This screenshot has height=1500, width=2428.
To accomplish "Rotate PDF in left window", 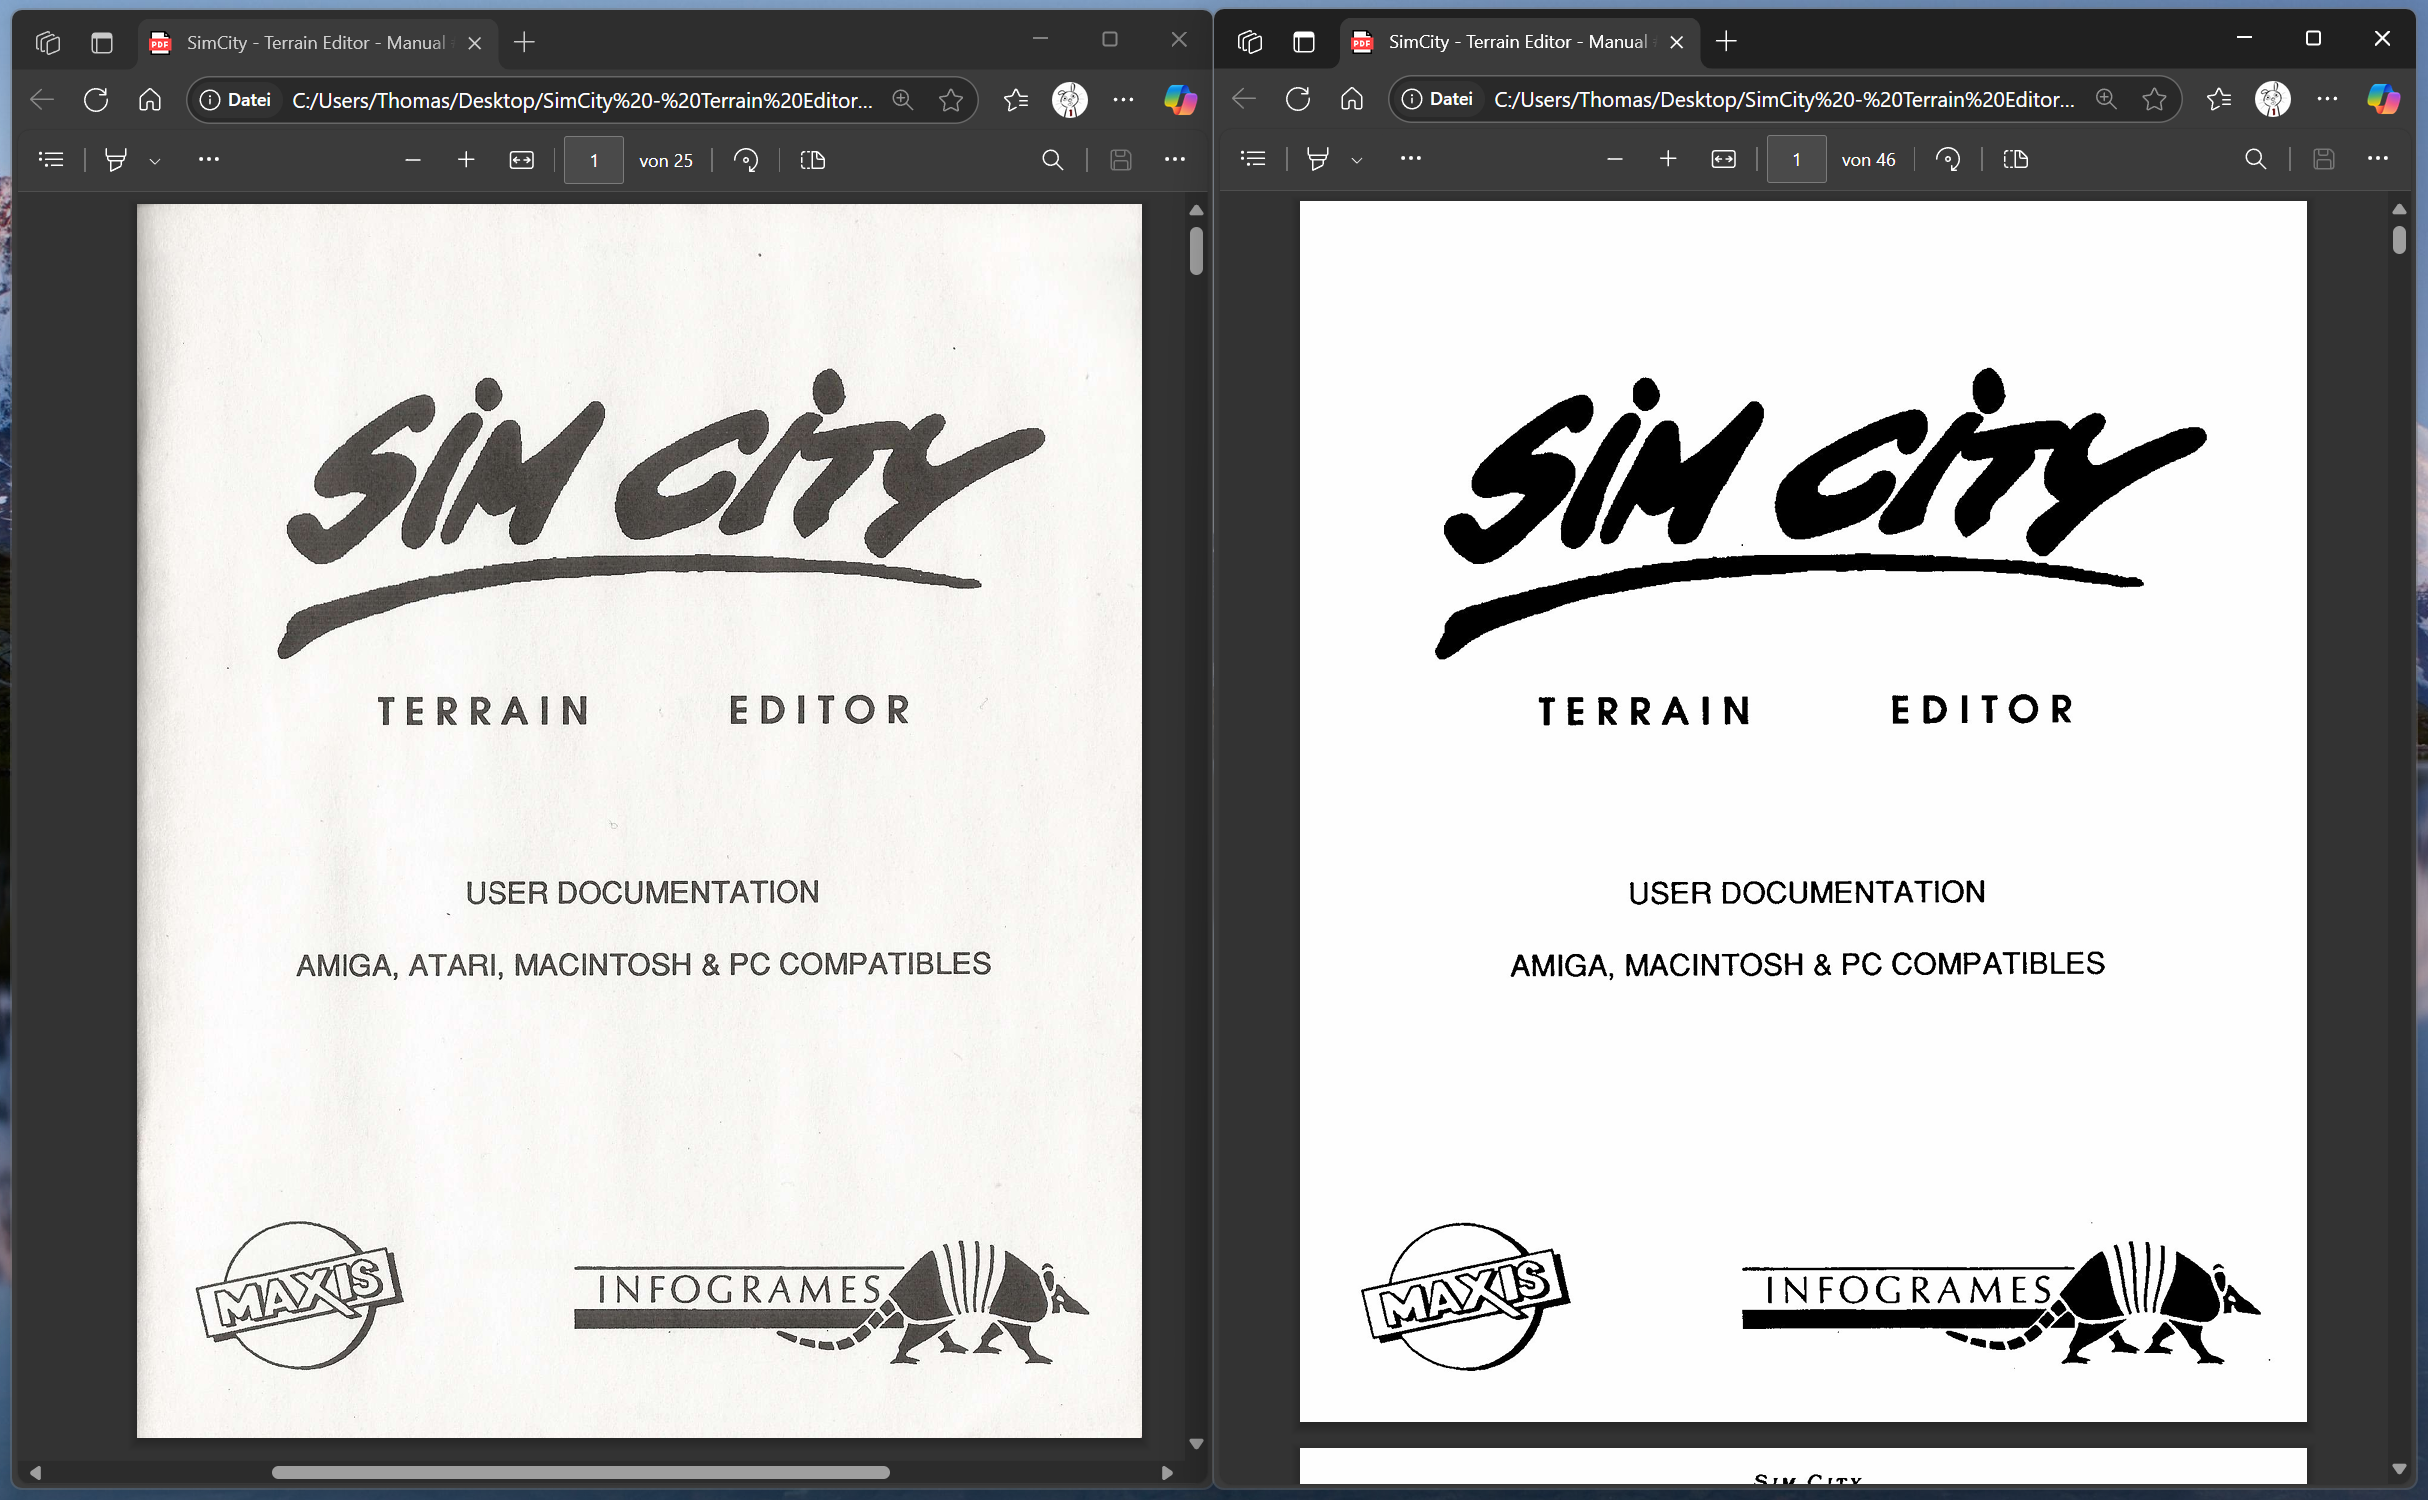I will 746,160.
